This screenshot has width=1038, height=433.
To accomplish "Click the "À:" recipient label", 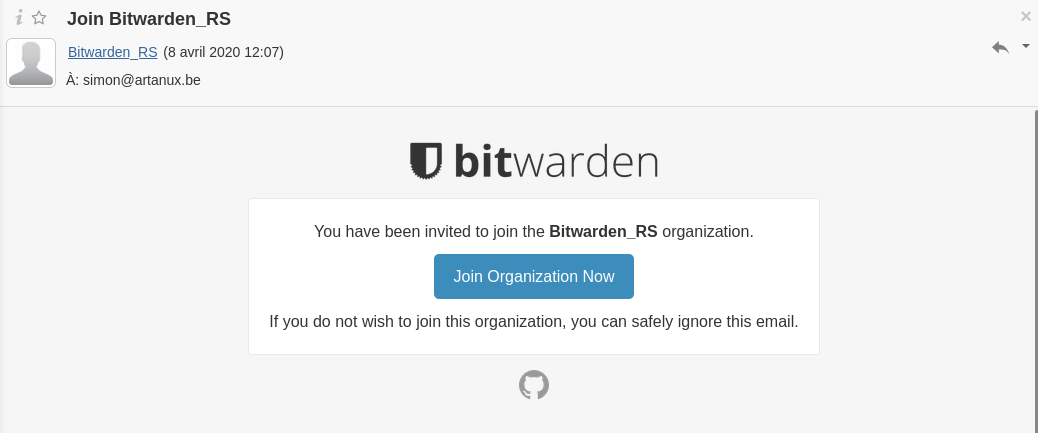I will [x=72, y=80].
